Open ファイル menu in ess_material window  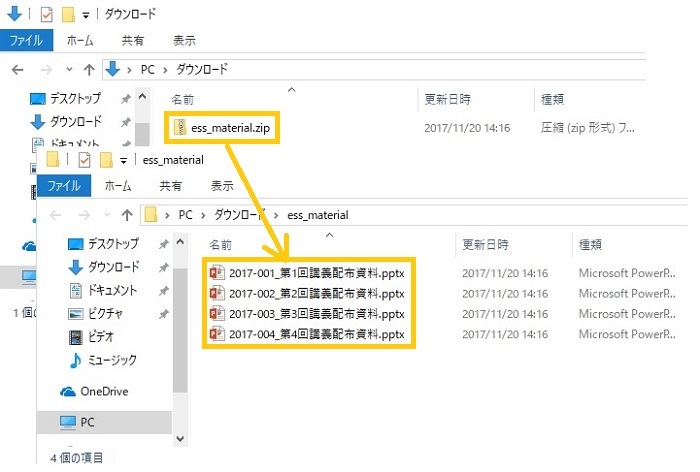(x=63, y=186)
